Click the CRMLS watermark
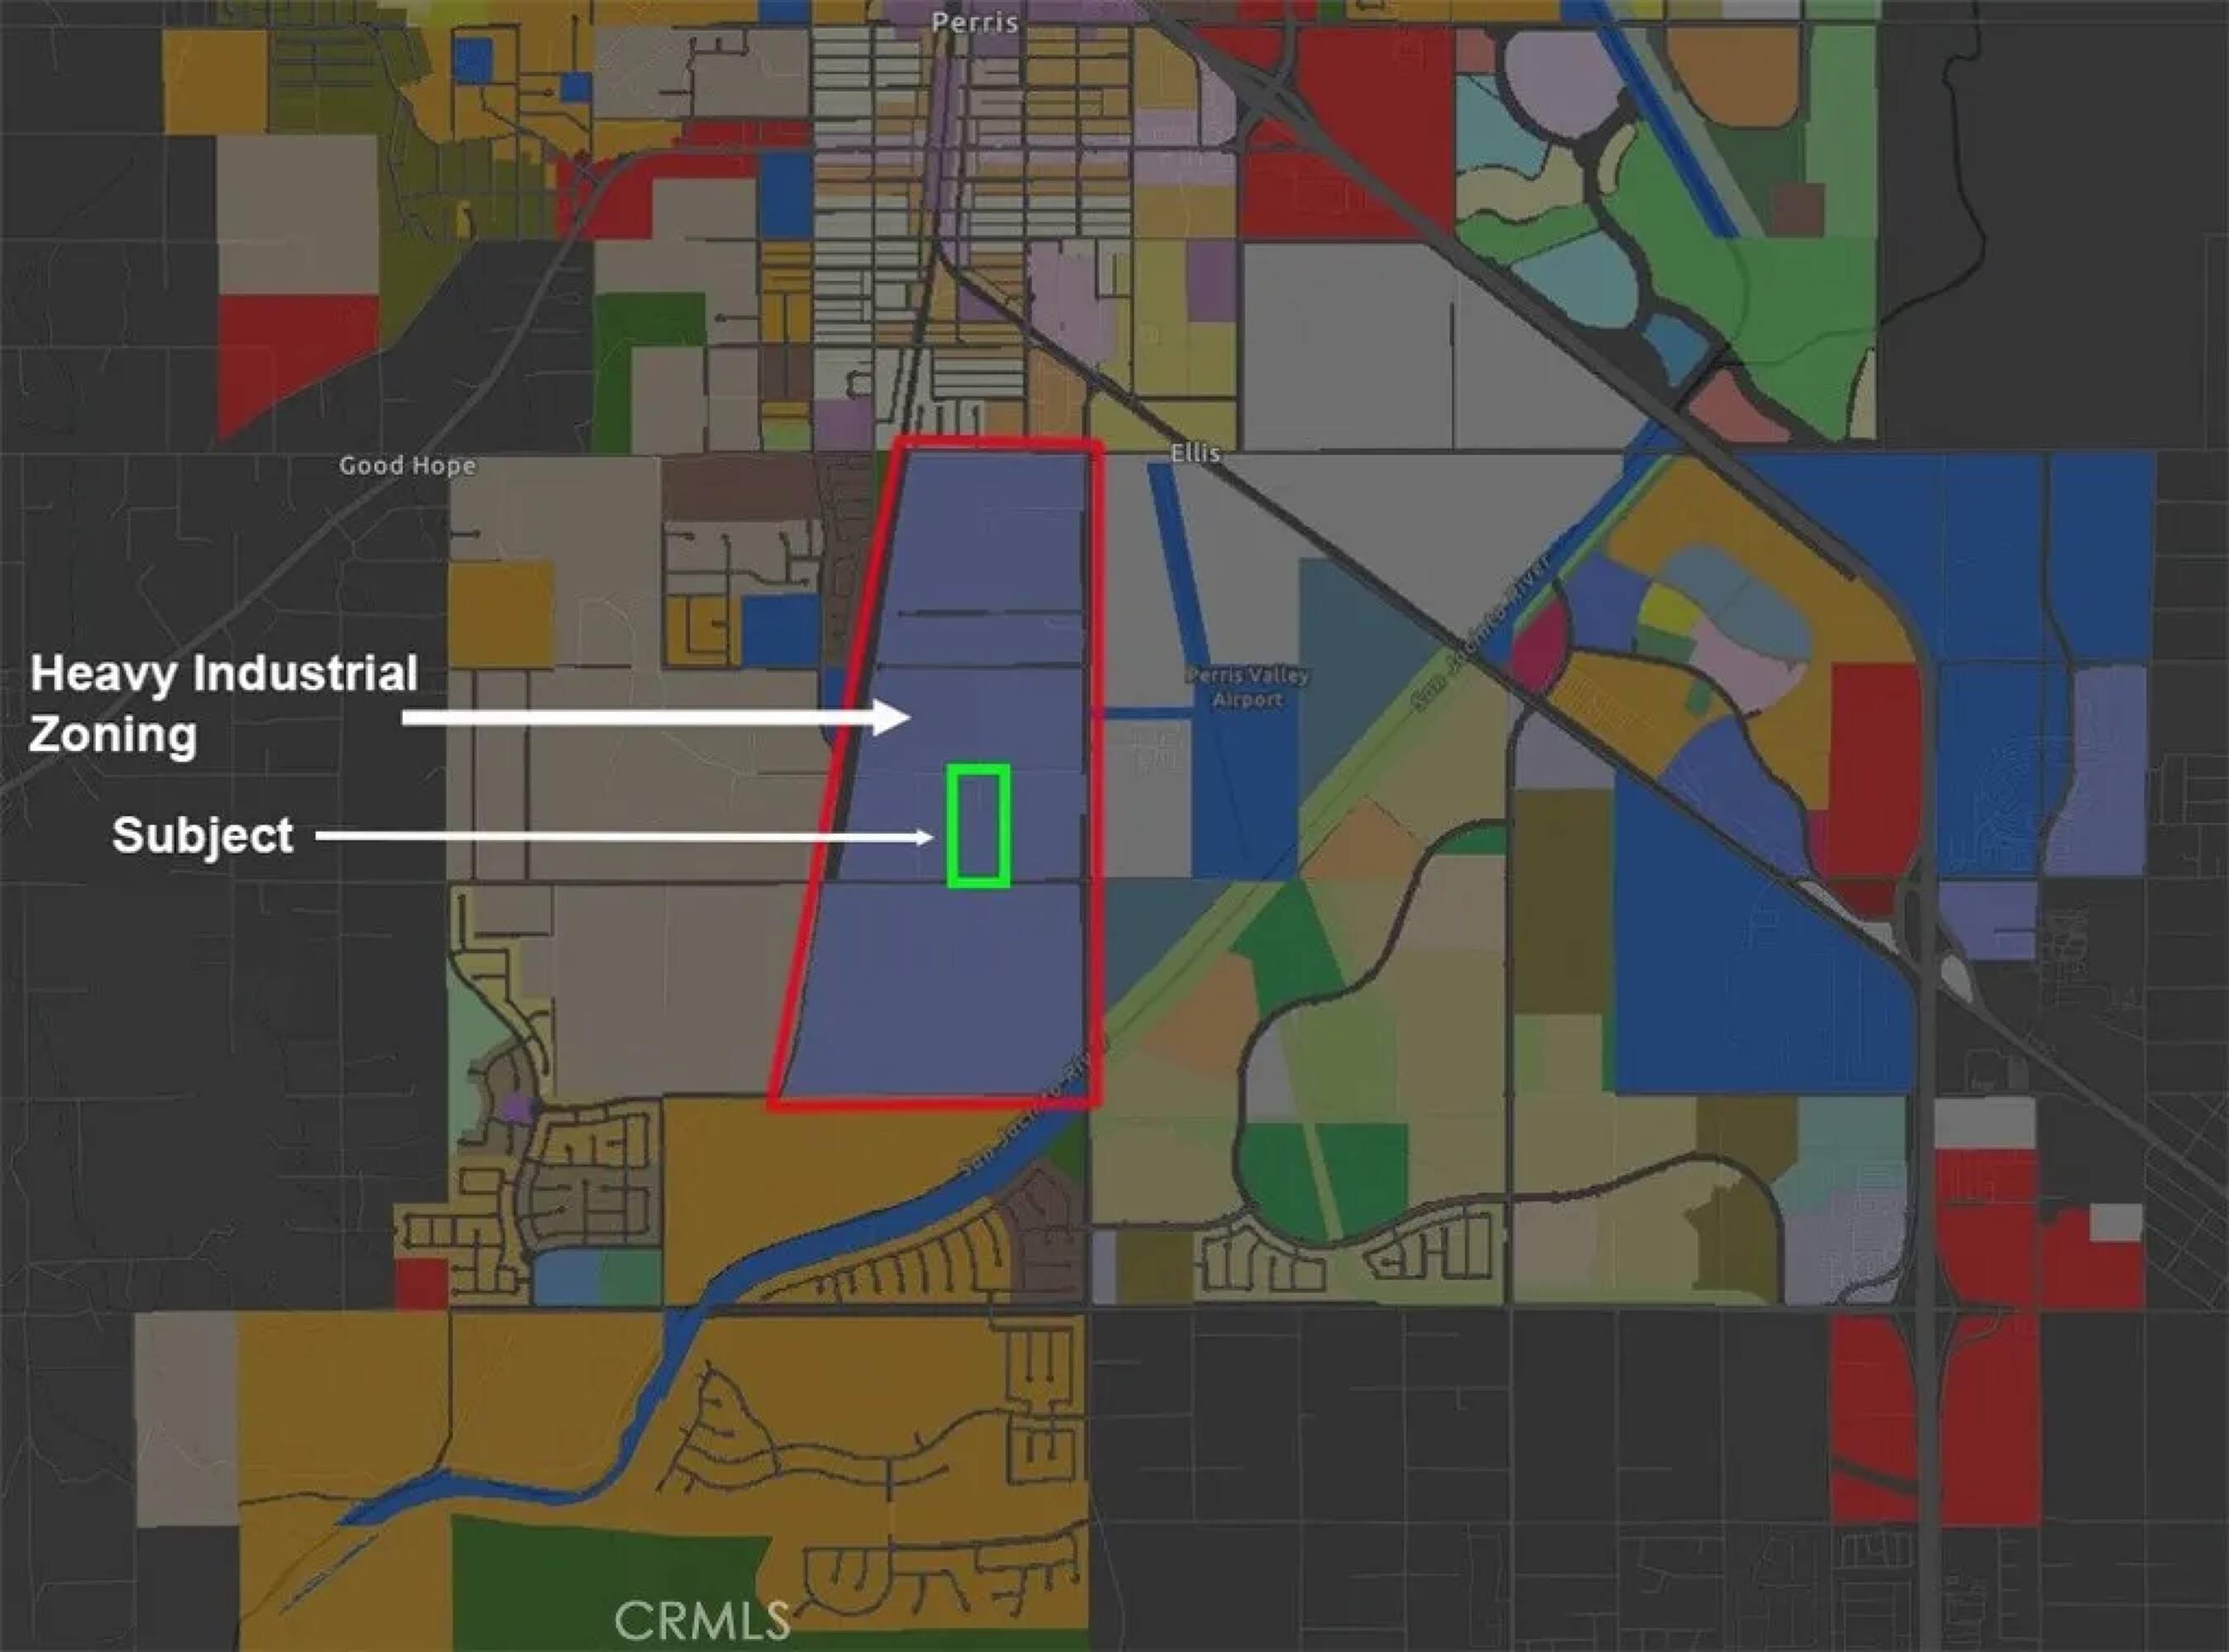The height and width of the screenshot is (1652, 2229). 702,1621
